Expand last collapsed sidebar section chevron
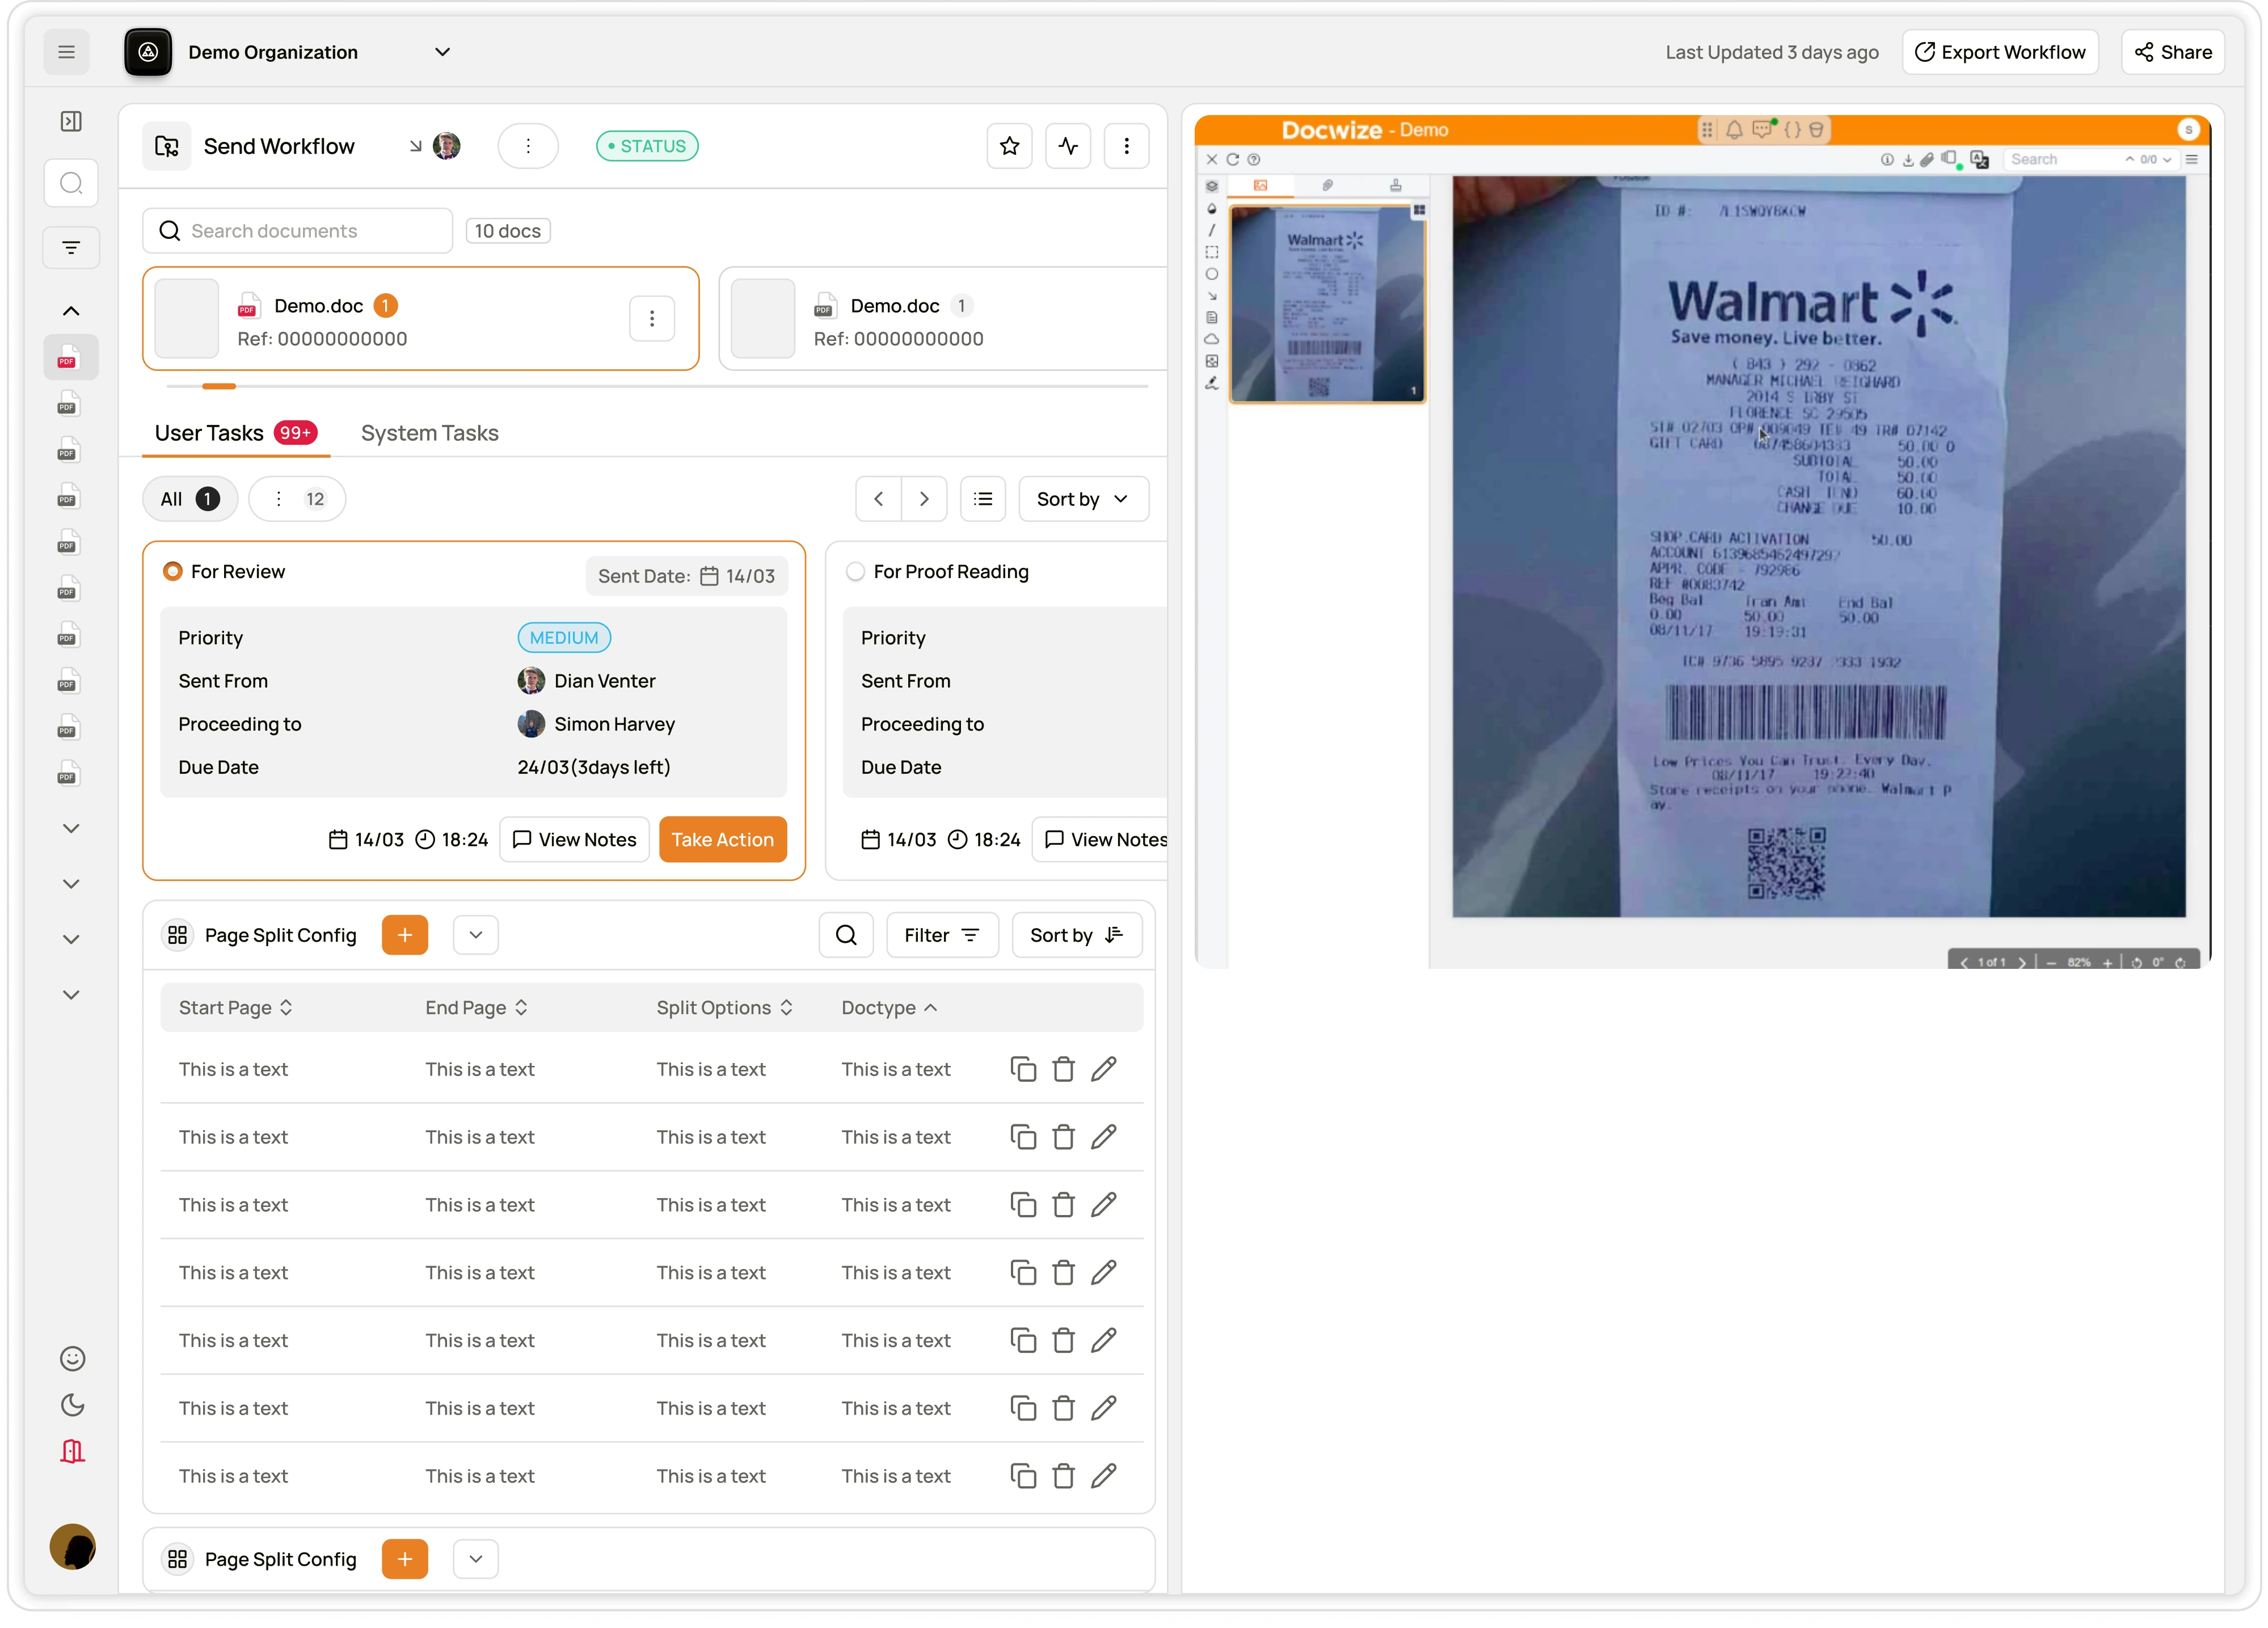Viewport: 2268px width, 1628px height. [x=71, y=994]
